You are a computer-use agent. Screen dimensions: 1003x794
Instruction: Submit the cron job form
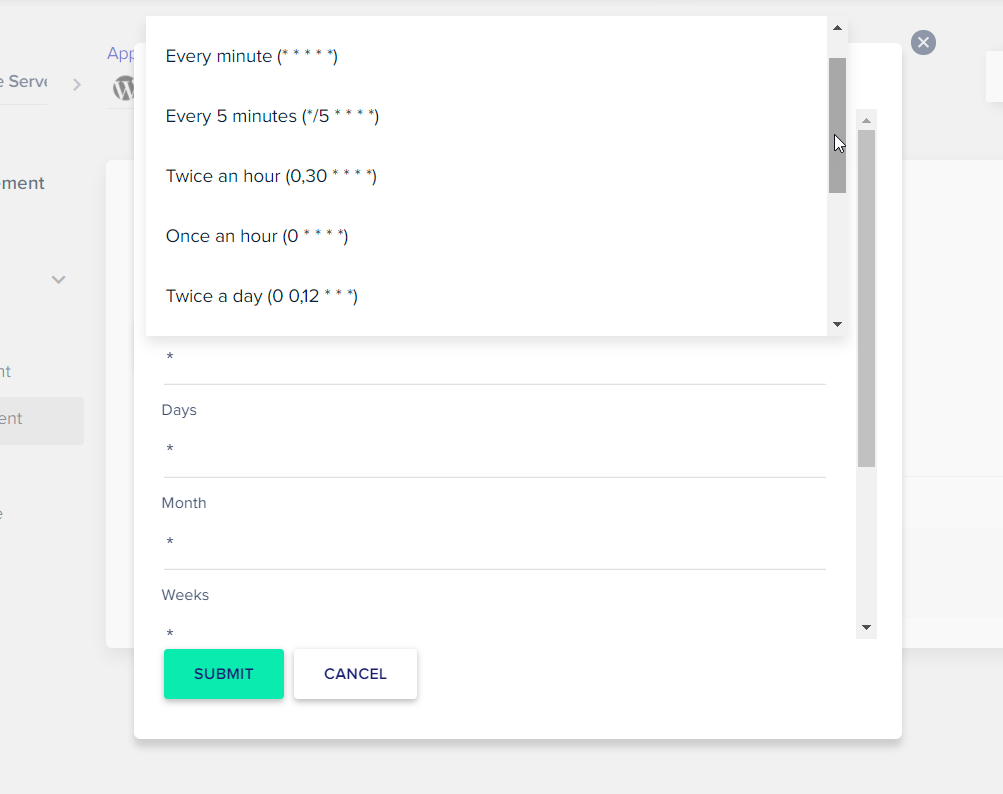(x=224, y=674)
